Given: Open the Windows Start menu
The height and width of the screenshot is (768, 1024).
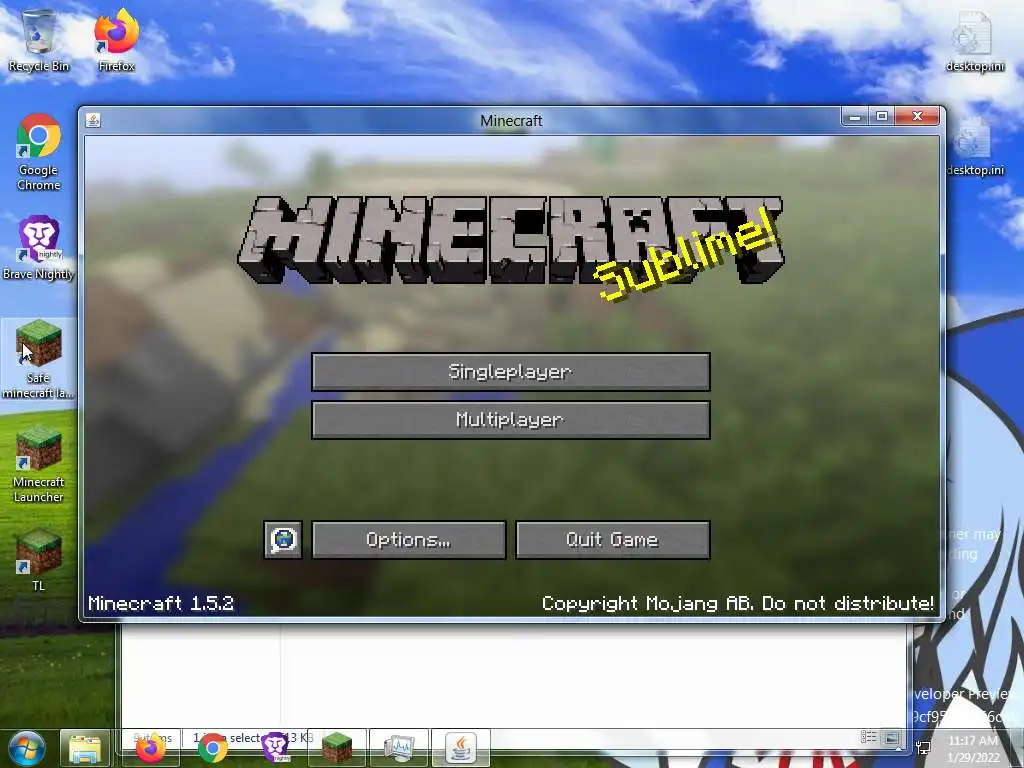Looking at the screenshot, I should point(27,748).
